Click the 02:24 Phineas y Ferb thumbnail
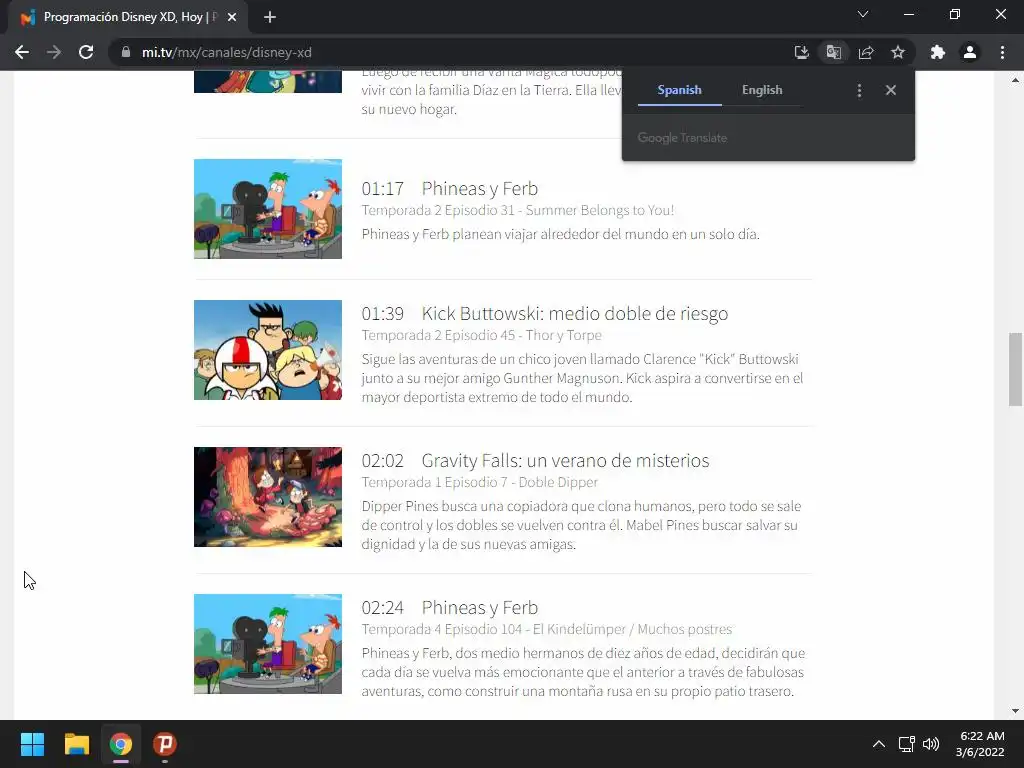The width and height of the screenshot is (1024, 768). tap(268, 644)
